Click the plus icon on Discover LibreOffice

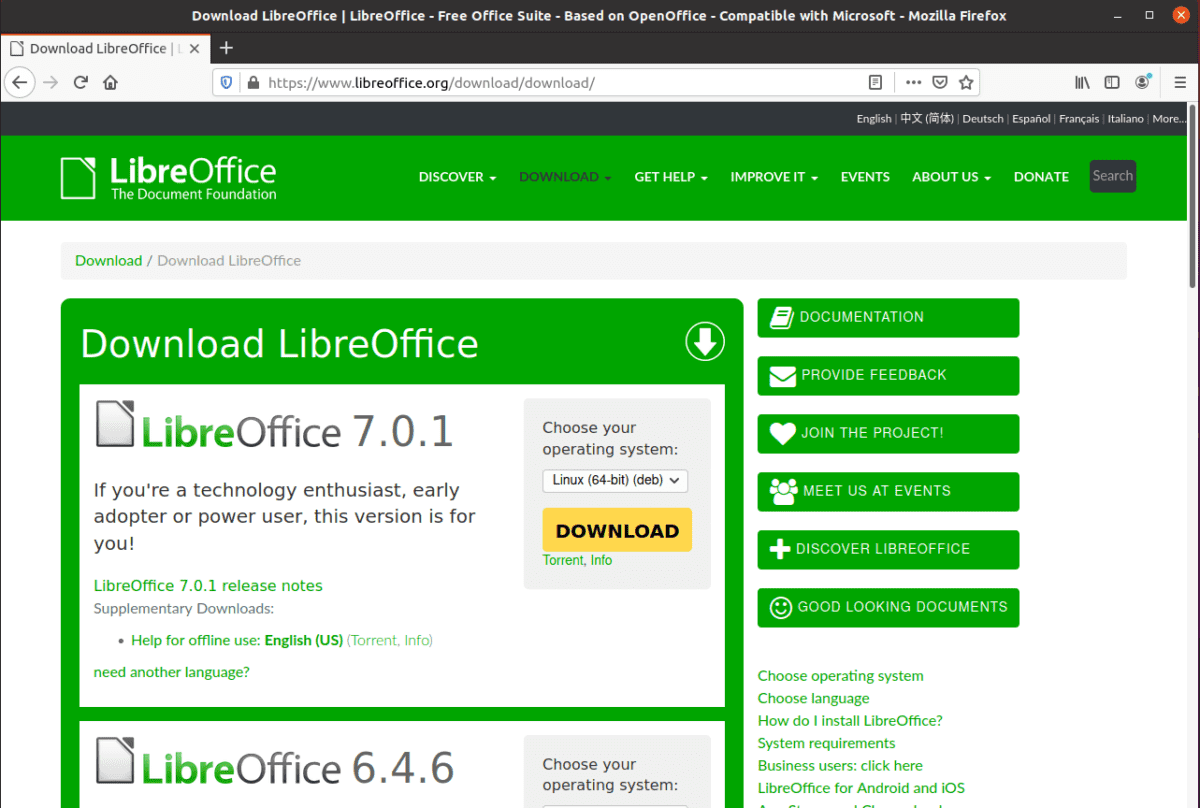[779, 549]
